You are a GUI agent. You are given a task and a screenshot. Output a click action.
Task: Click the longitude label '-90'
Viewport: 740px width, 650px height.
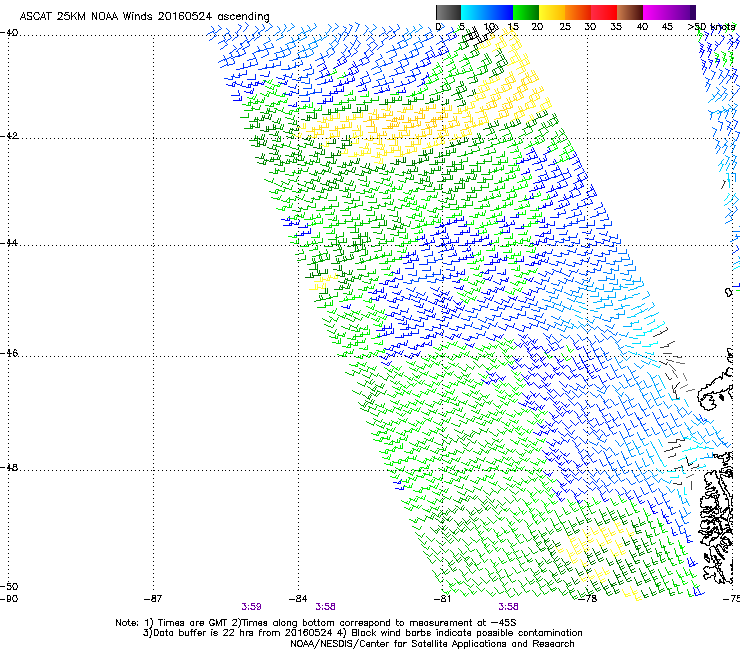(9, 599)
